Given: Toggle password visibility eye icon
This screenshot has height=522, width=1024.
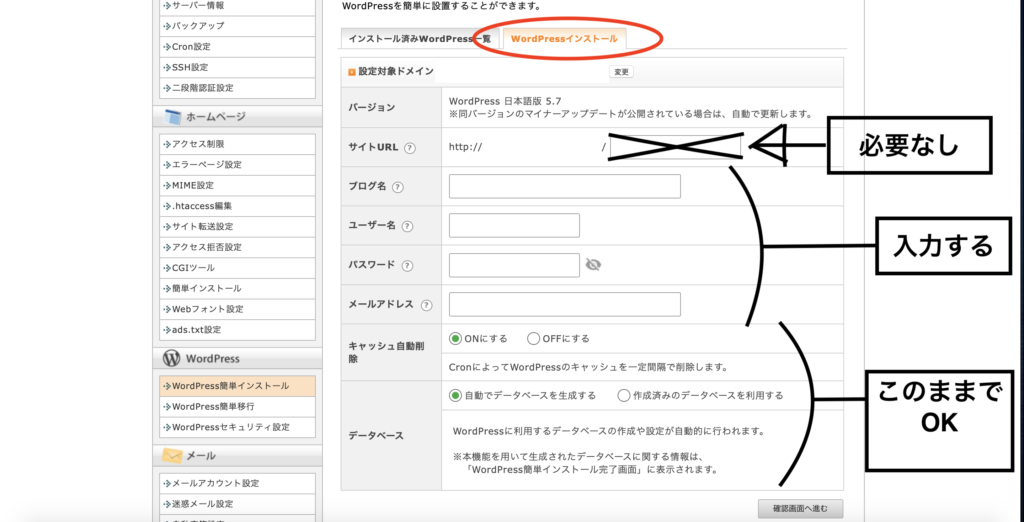Looking at the screenshot, I should (593, 265).
